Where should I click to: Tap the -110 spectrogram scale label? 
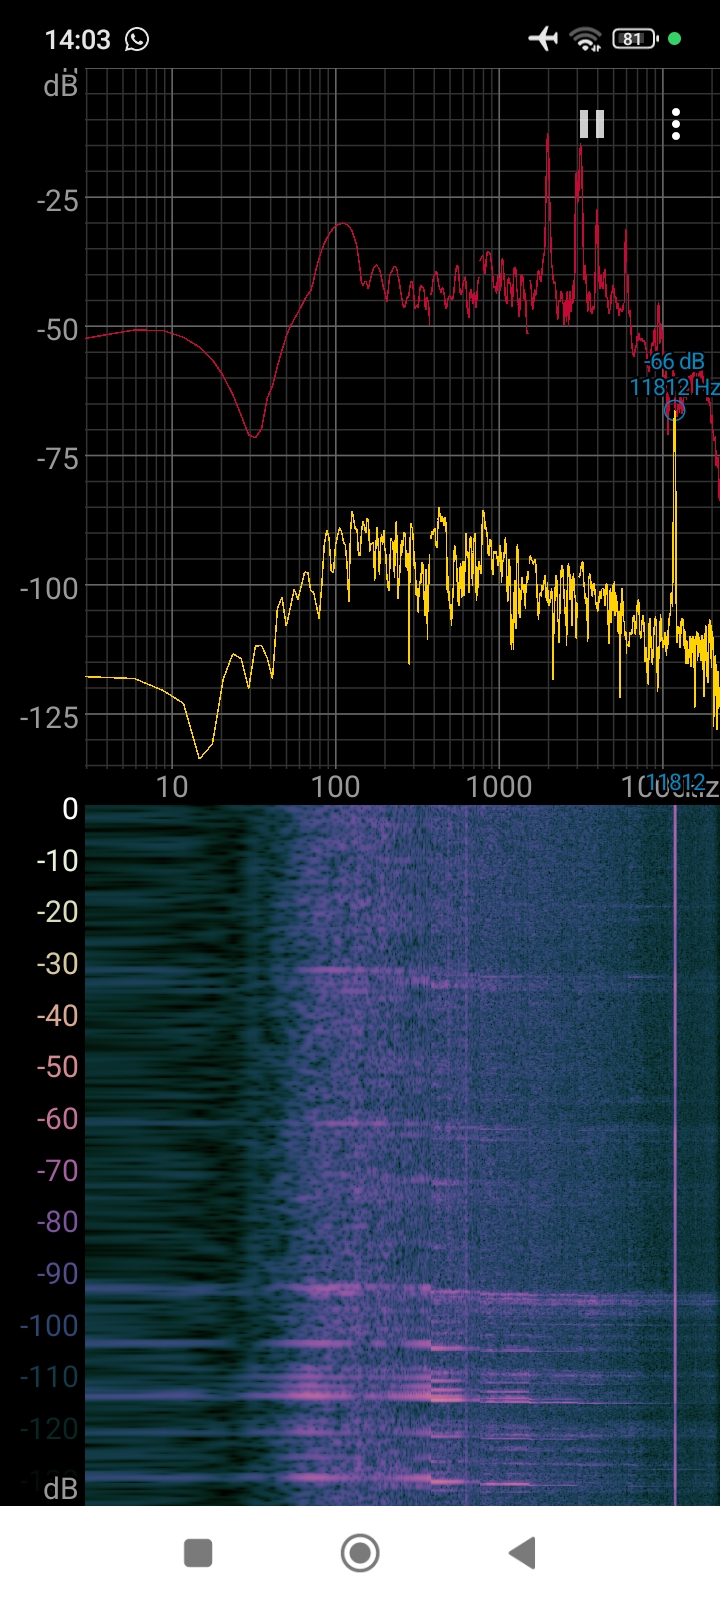[x=49, y=1377]
